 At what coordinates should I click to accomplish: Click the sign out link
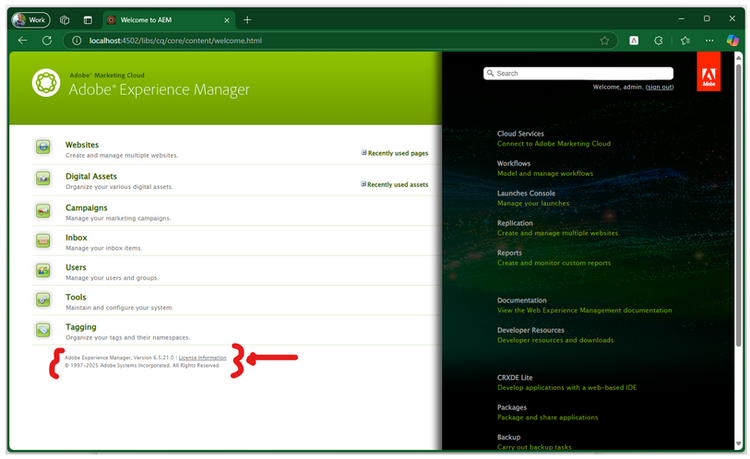pyautogui.click(x=660, y=87)
